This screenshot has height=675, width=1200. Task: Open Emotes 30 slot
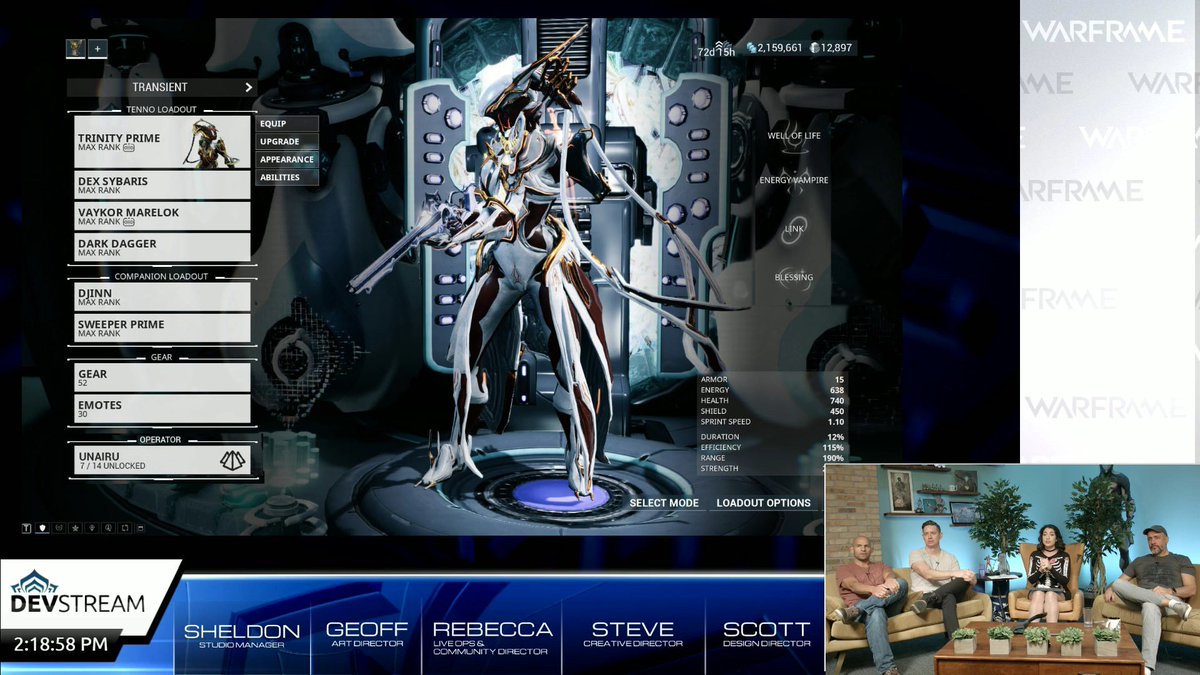[x=162, y=409]
